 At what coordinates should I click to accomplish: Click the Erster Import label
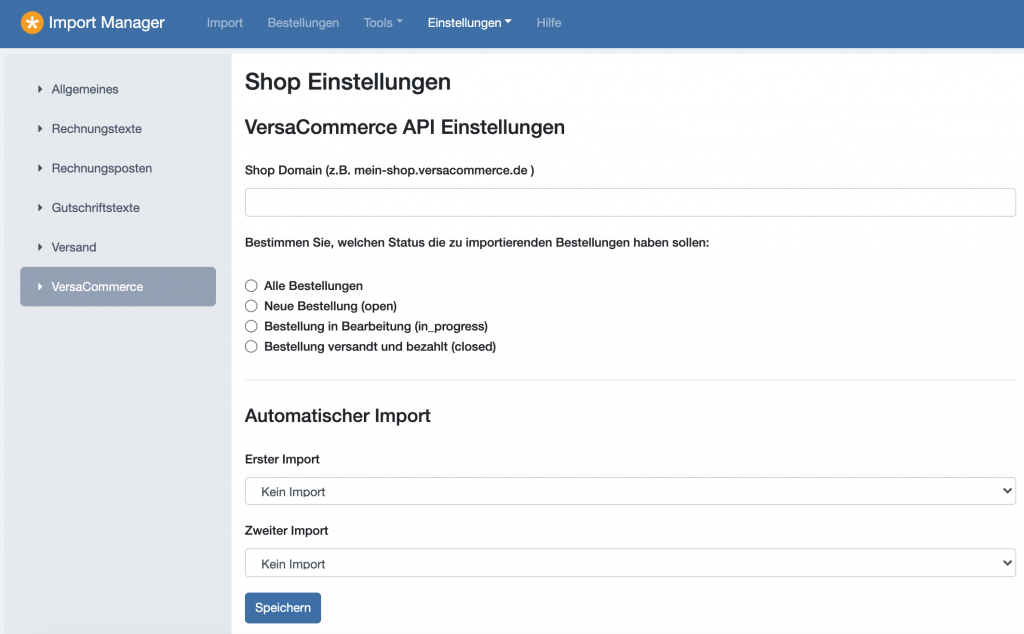[x=282, y=460]
